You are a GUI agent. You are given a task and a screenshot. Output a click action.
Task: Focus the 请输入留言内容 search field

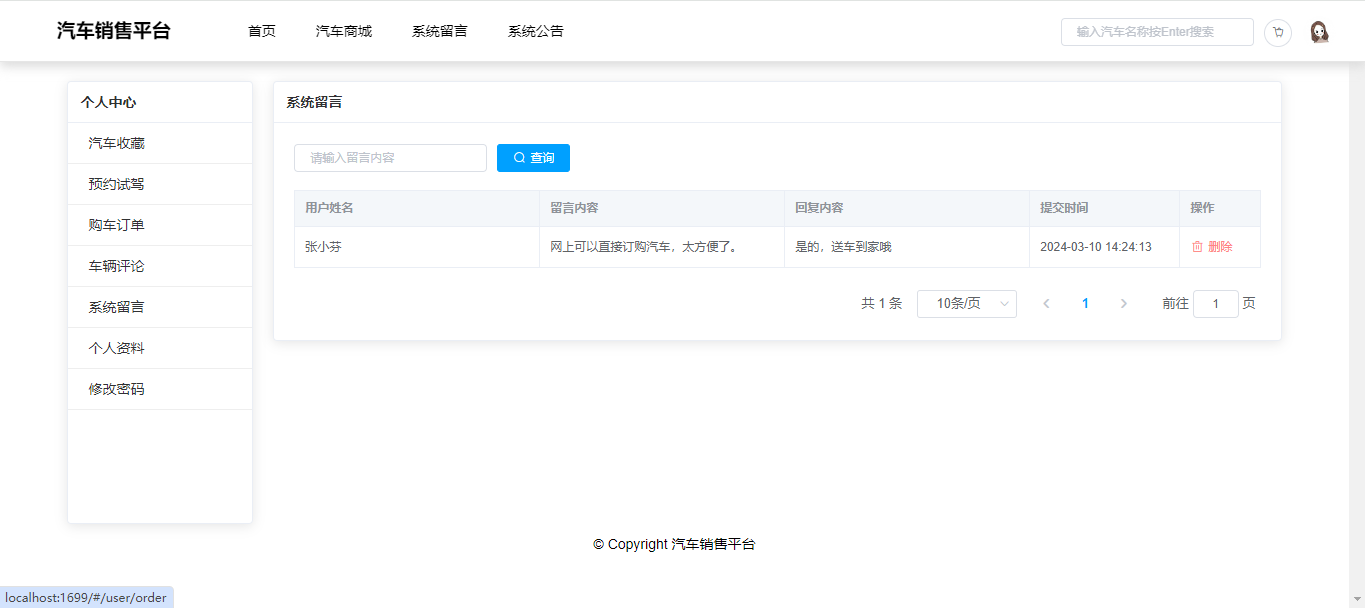coord(390,158)
